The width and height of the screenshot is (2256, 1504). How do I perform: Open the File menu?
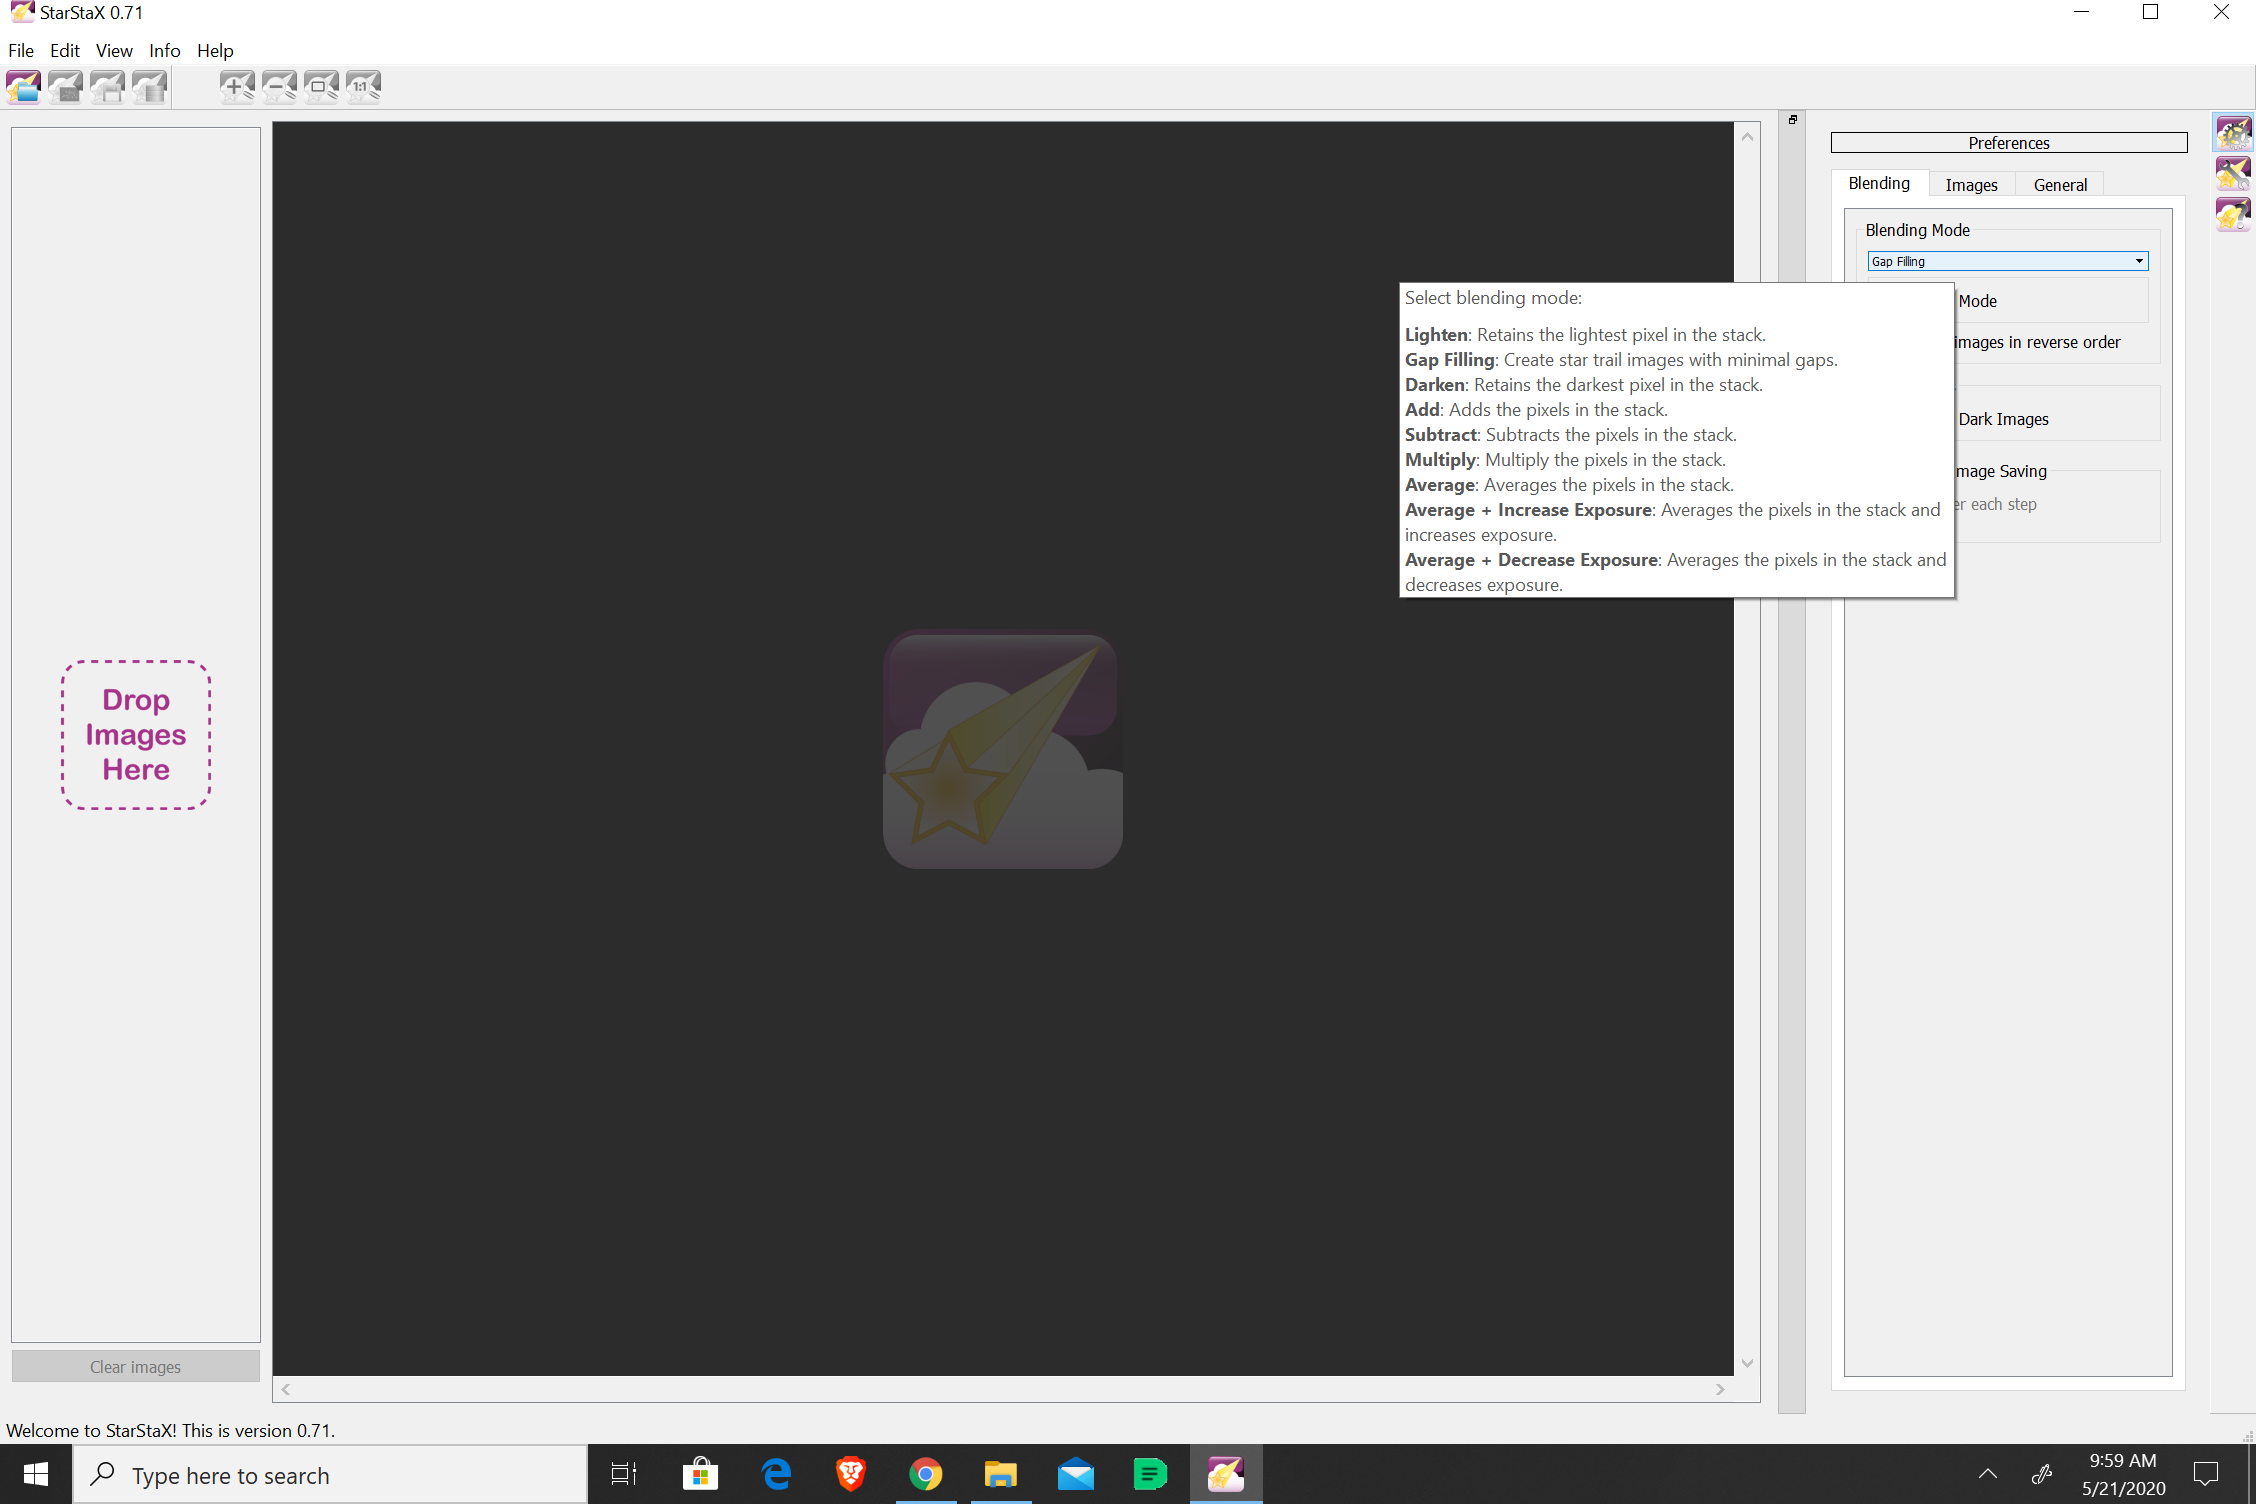click(x=21, y=50)
